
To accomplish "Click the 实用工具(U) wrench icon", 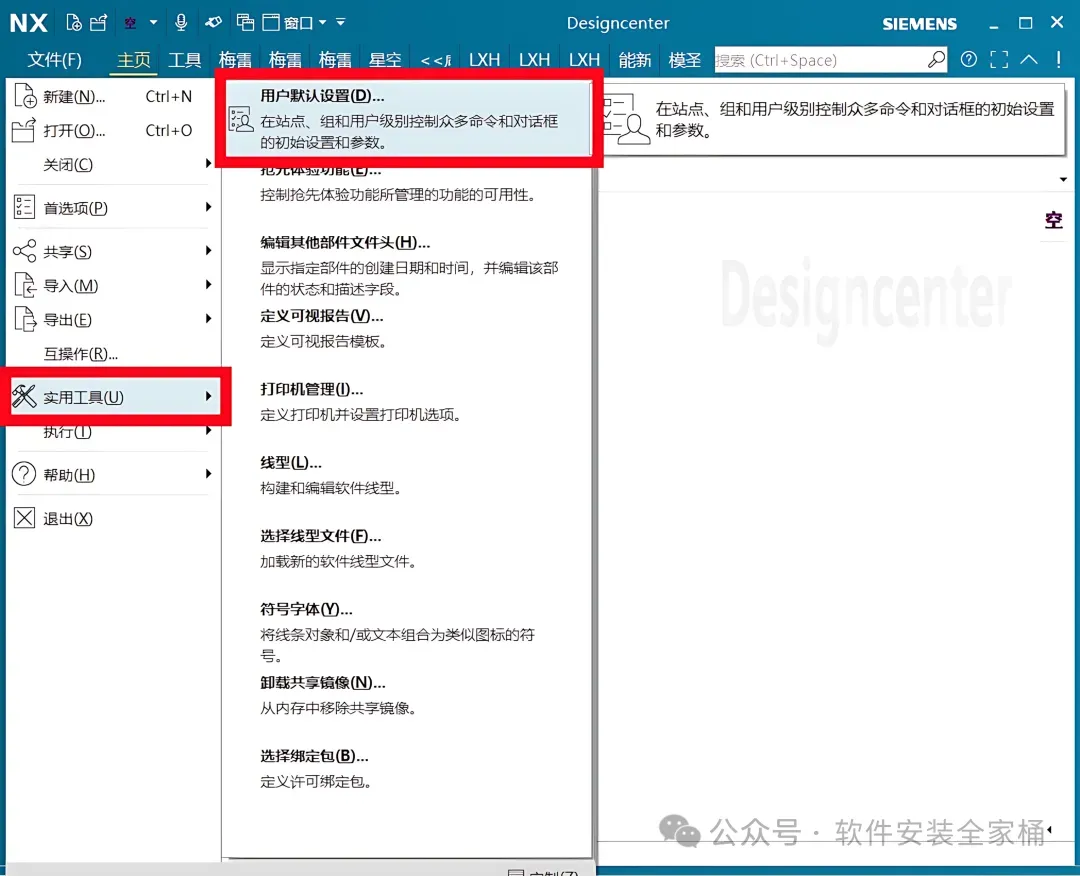I will (24, 397).
